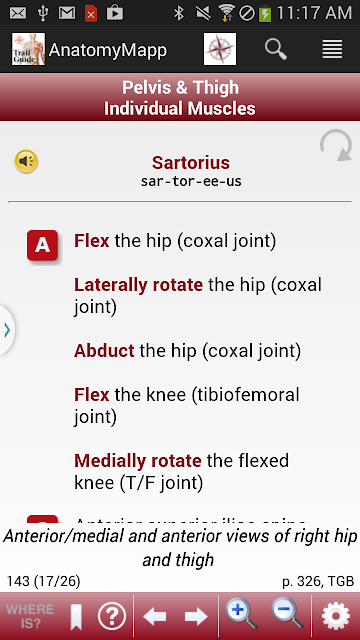Viewport: 360px width, 640px height.
Task: Expand the left side drawer chevron
Action: pos(7,330)
